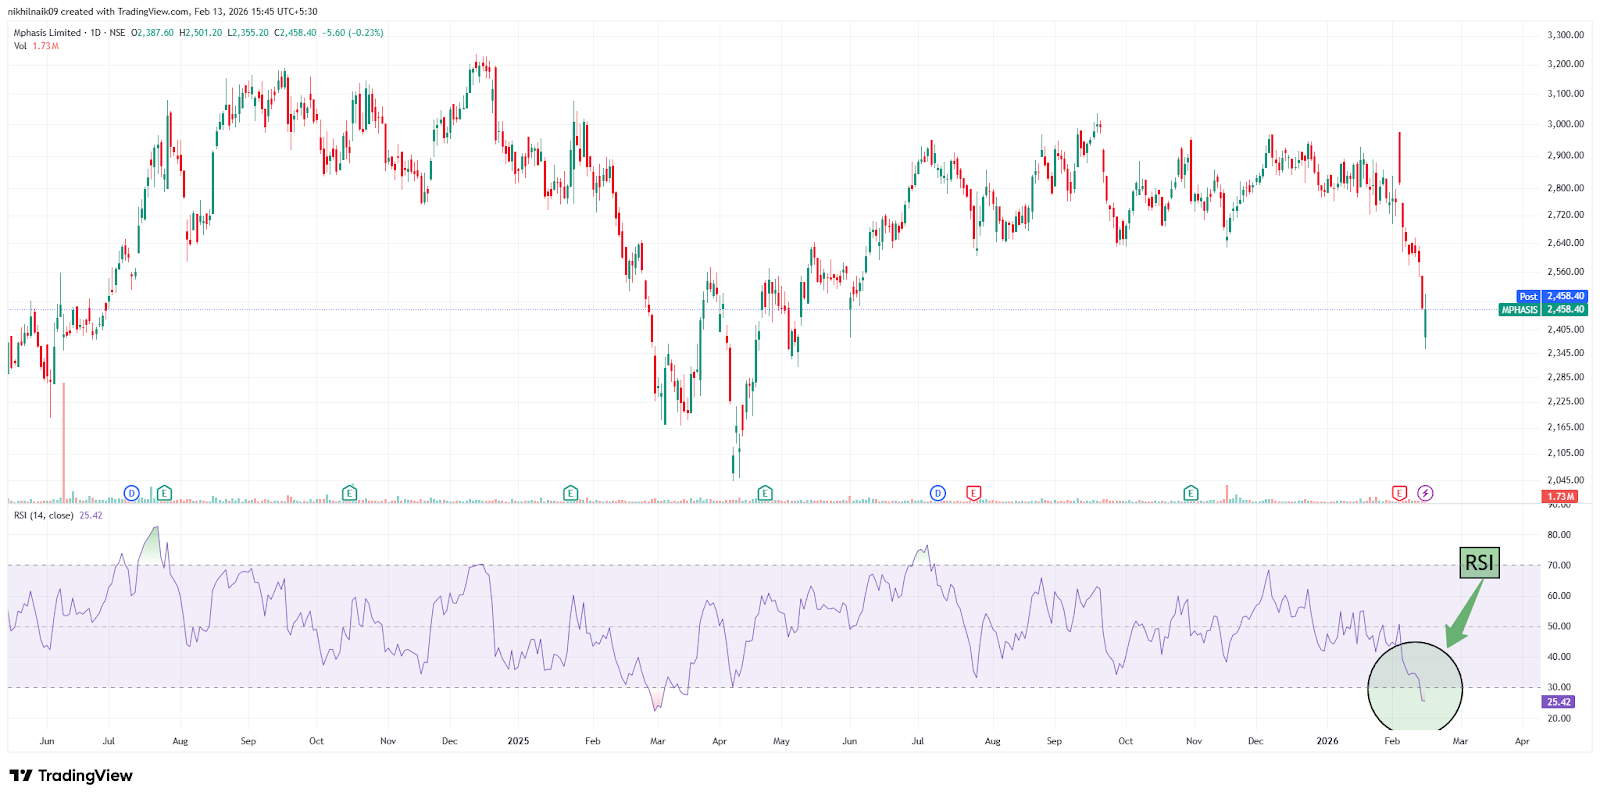Select the Mphasis Limited symbol title
1600x799 pixels.
[x=47, y=33]
